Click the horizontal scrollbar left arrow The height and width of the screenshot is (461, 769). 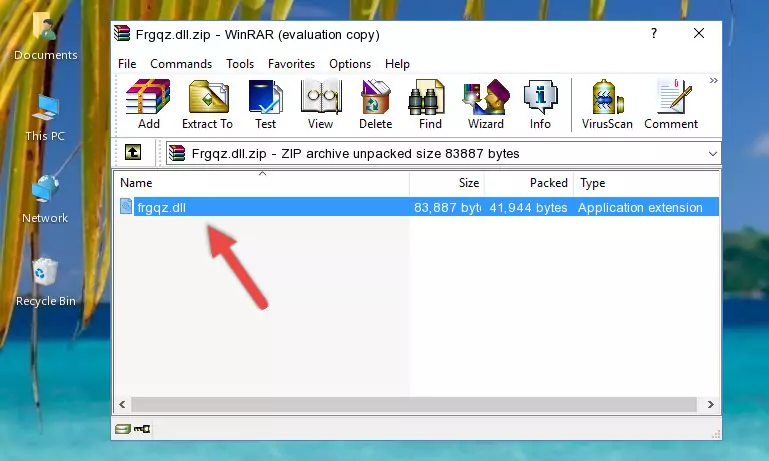point(122,405)
